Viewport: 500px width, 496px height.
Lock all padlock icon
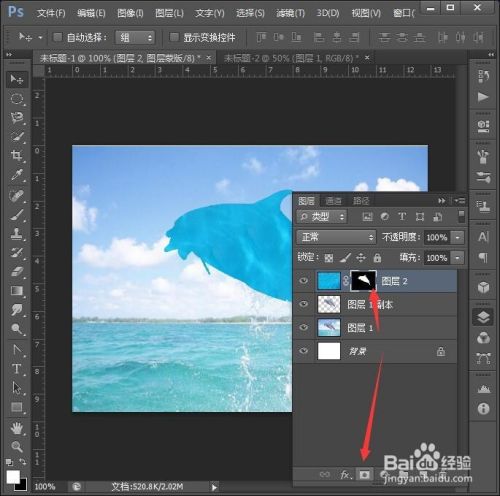coord(377,258)
